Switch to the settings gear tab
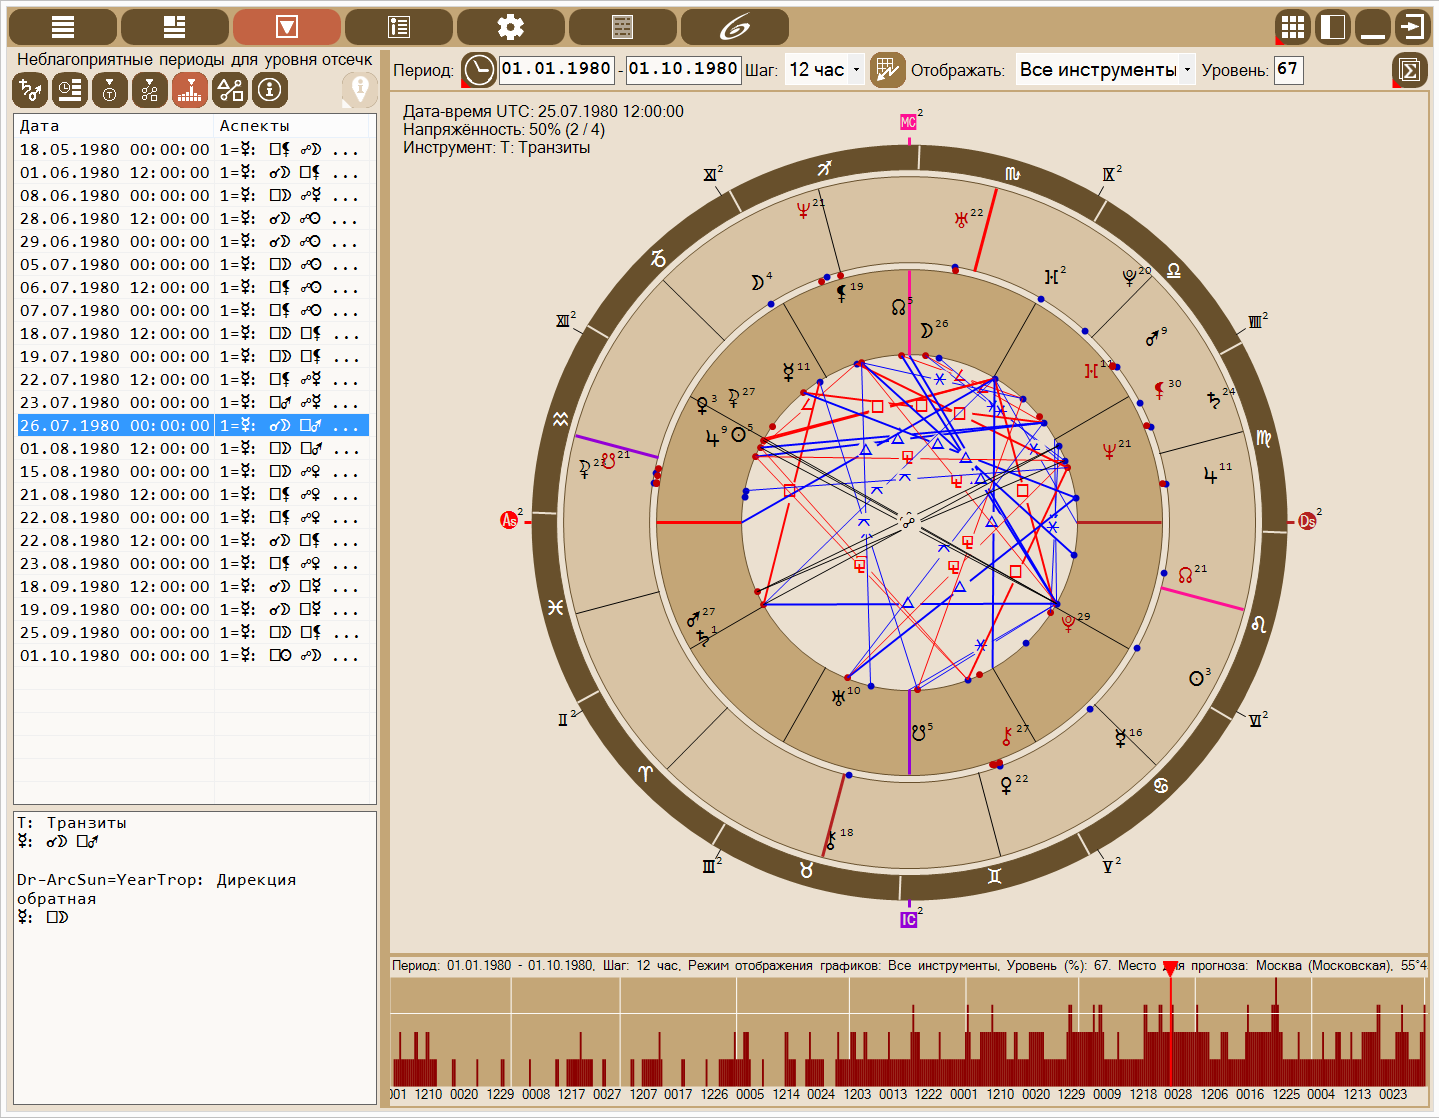The image size is (1439, 1118). [x=510, y=27]
